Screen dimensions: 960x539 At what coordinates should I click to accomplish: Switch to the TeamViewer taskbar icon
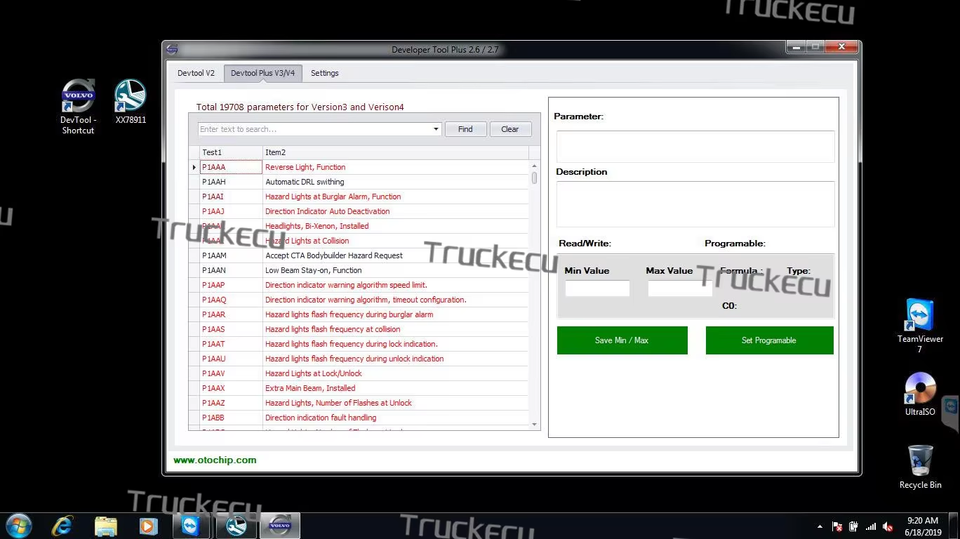(190, 526)
